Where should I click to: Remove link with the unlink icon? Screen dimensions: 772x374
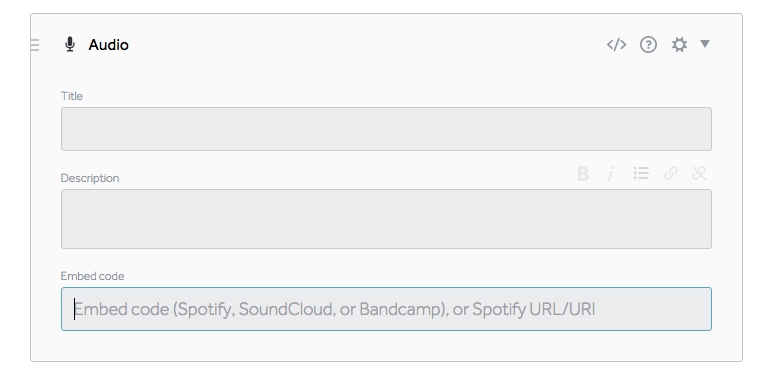coord(699,173)
